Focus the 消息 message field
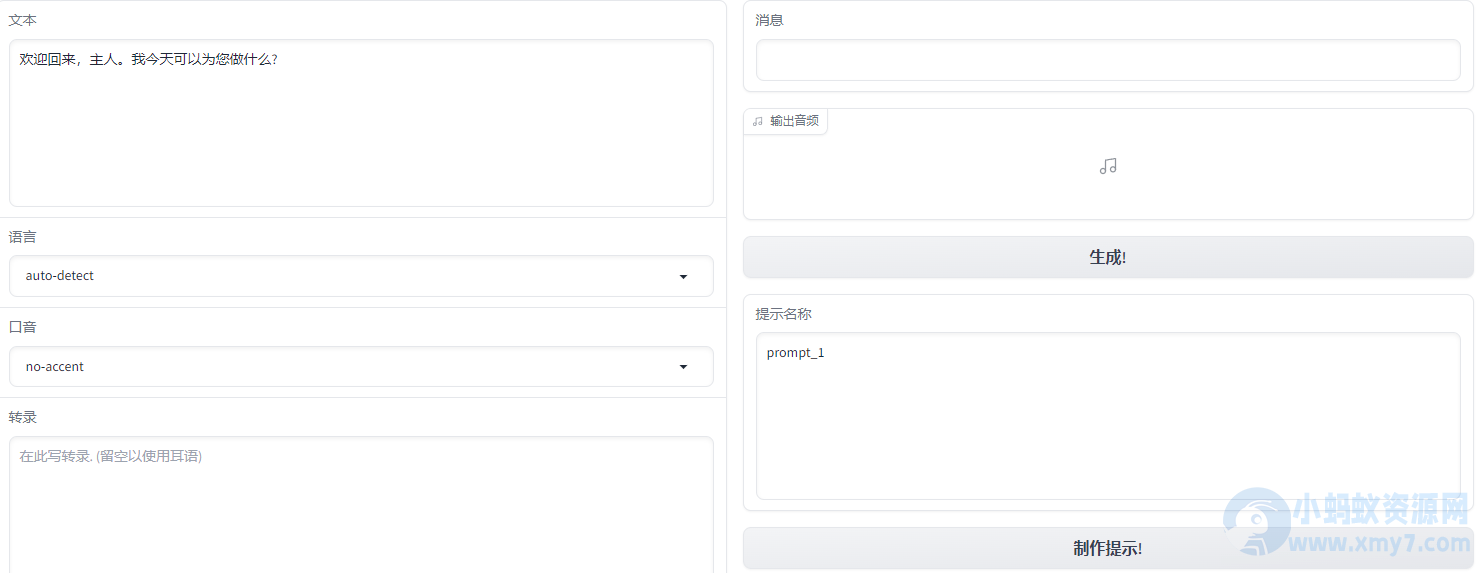 1108,60
